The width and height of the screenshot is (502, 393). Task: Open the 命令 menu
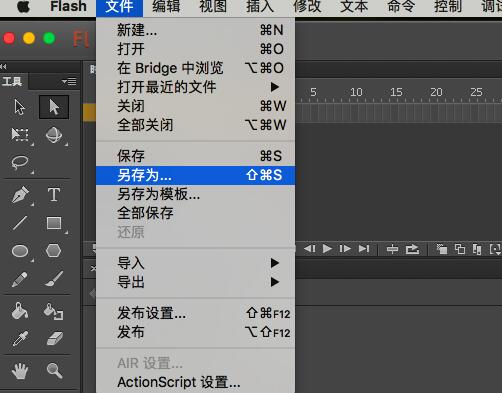(x=401, y=7)
